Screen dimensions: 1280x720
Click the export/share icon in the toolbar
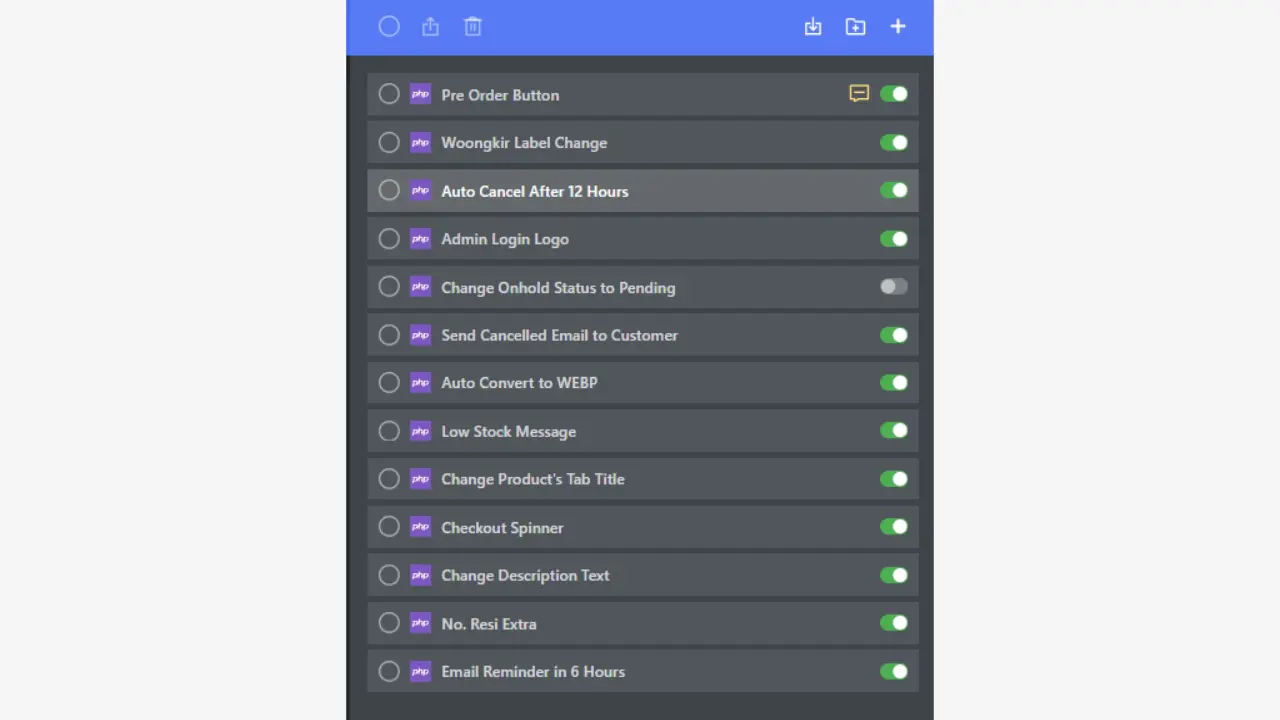pyautogui.click(x=430, y=26)
